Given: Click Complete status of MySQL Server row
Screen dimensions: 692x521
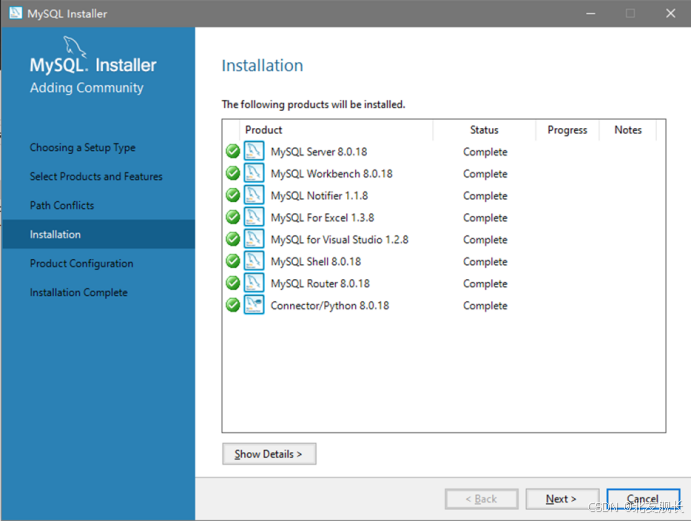Looking at the screenshot, I should (485, 152).
